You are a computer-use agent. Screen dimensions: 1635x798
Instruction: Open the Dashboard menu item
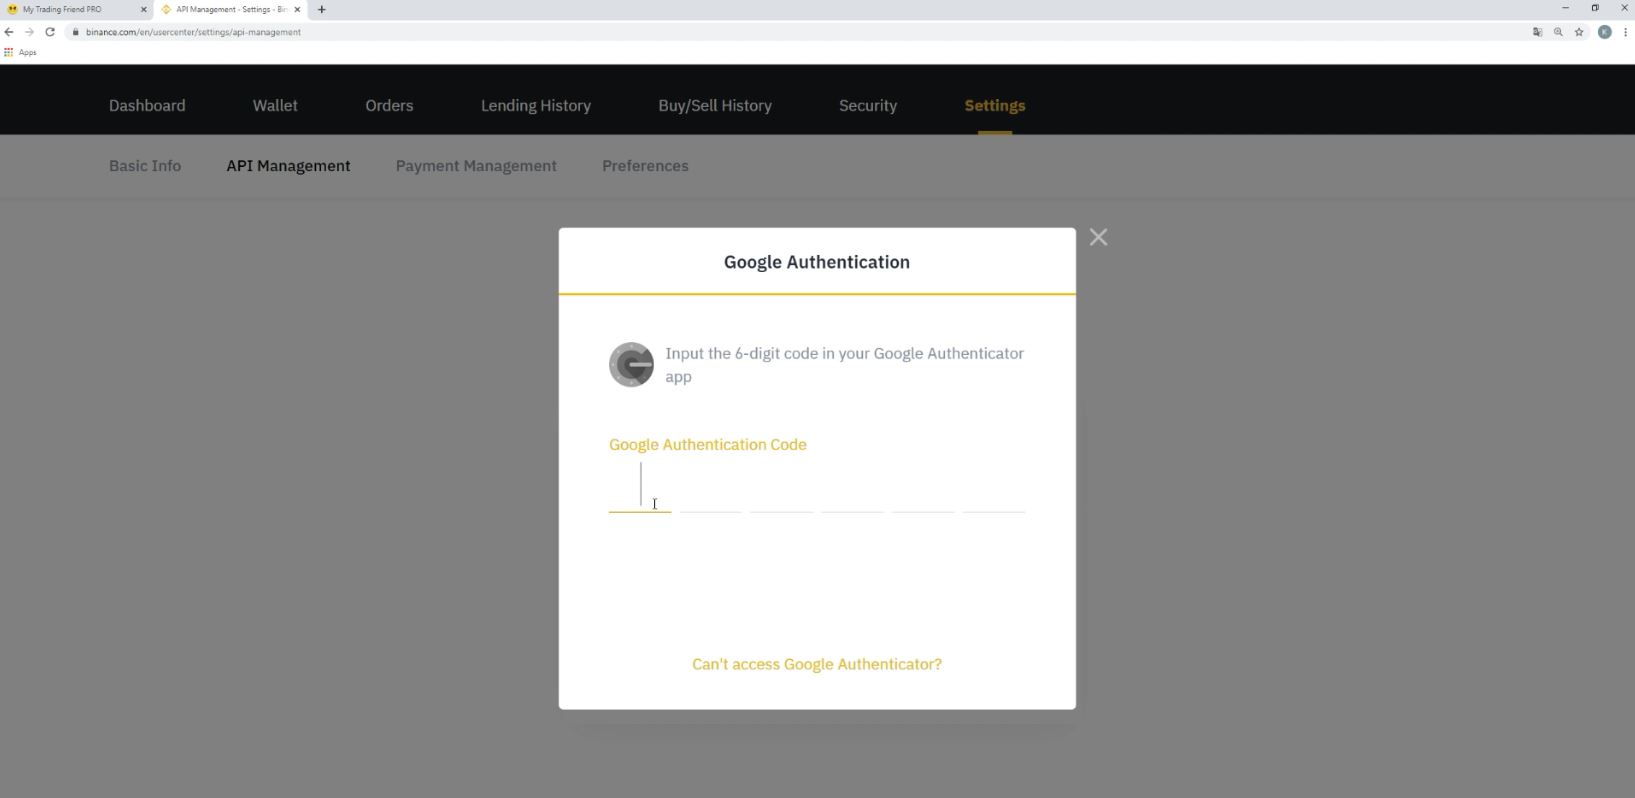(x=147, y=105)
